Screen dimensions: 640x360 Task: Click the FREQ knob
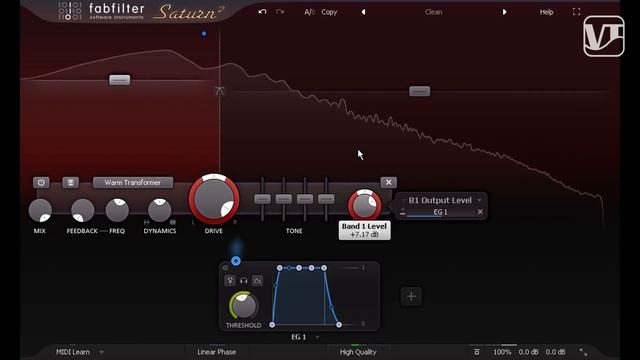117,211
